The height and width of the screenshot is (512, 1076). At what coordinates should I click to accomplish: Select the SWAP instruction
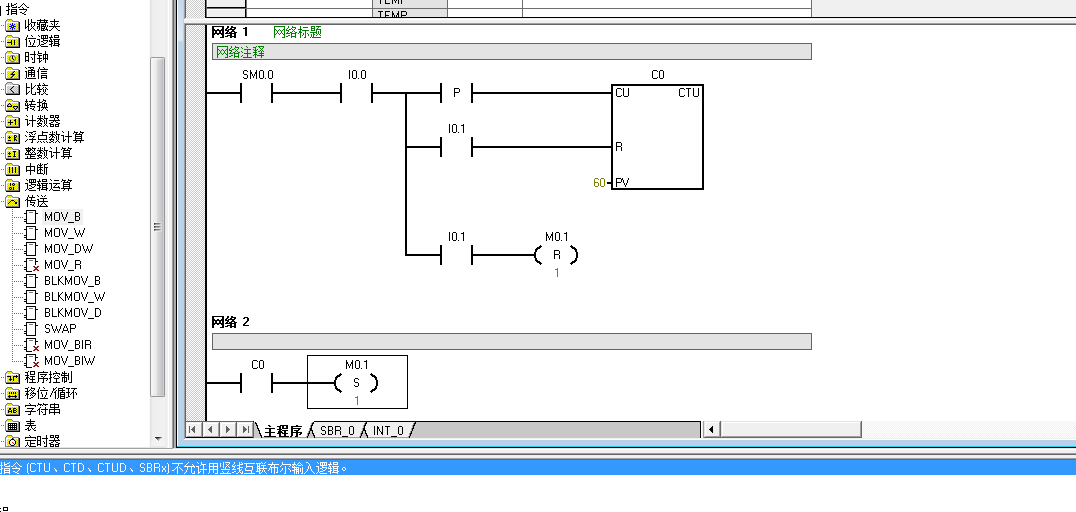(59, 329)
